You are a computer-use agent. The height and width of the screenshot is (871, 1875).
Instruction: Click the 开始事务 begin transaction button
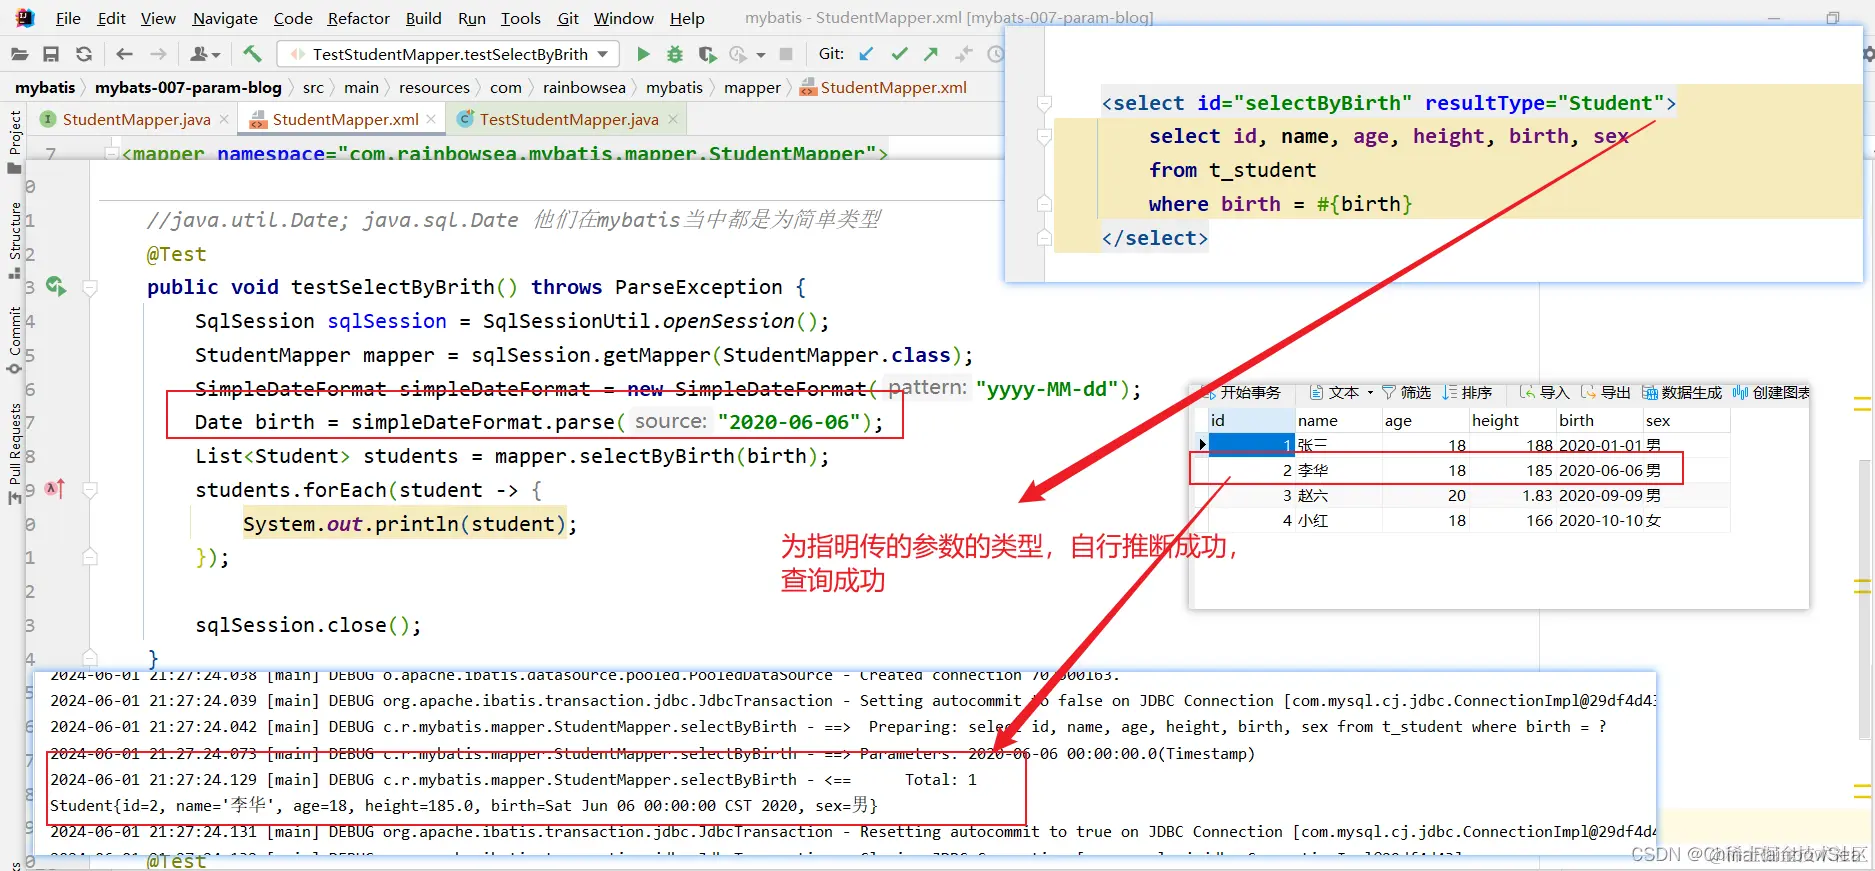click(1241, 392)
